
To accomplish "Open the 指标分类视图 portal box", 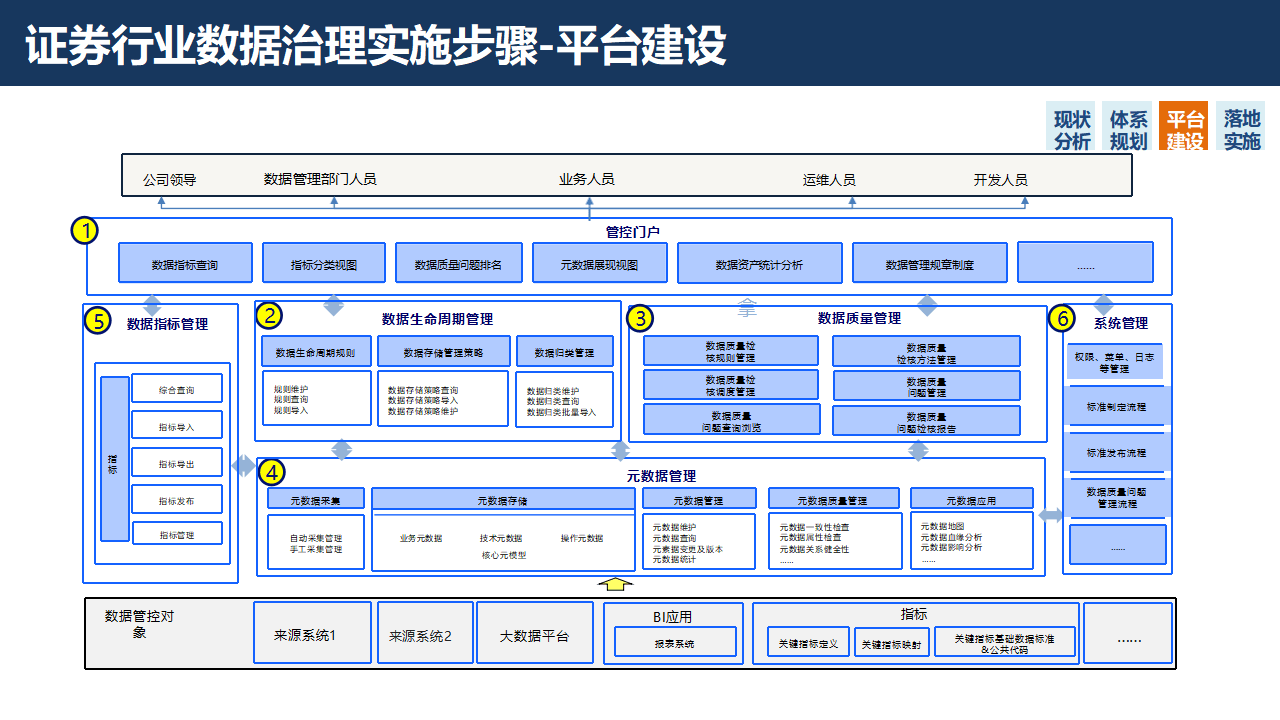I will pos(323,263).
